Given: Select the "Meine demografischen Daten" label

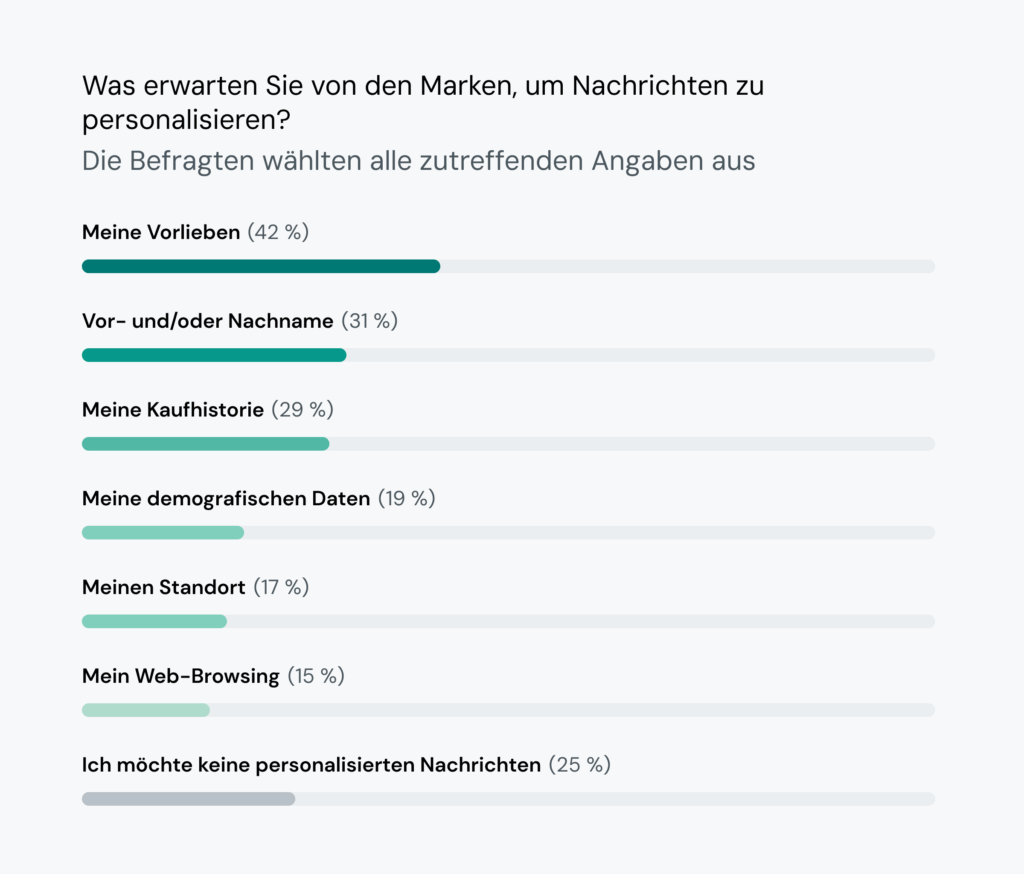Looking at the screenshot, I should pyautogui.click(x=226, y=498).
